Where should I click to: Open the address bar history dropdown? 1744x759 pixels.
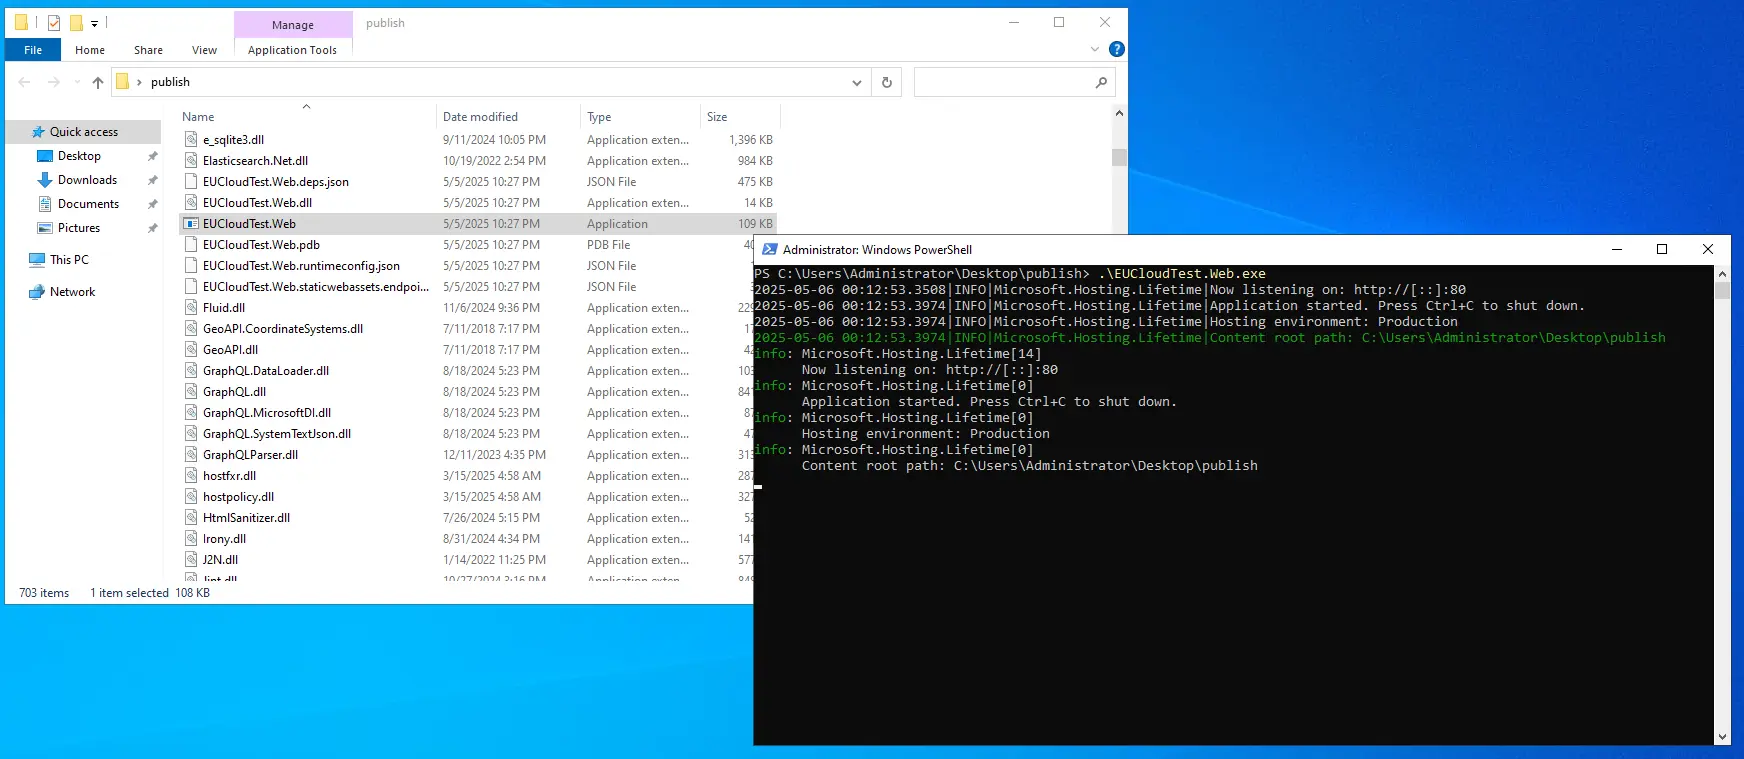(x=857, y=82)
